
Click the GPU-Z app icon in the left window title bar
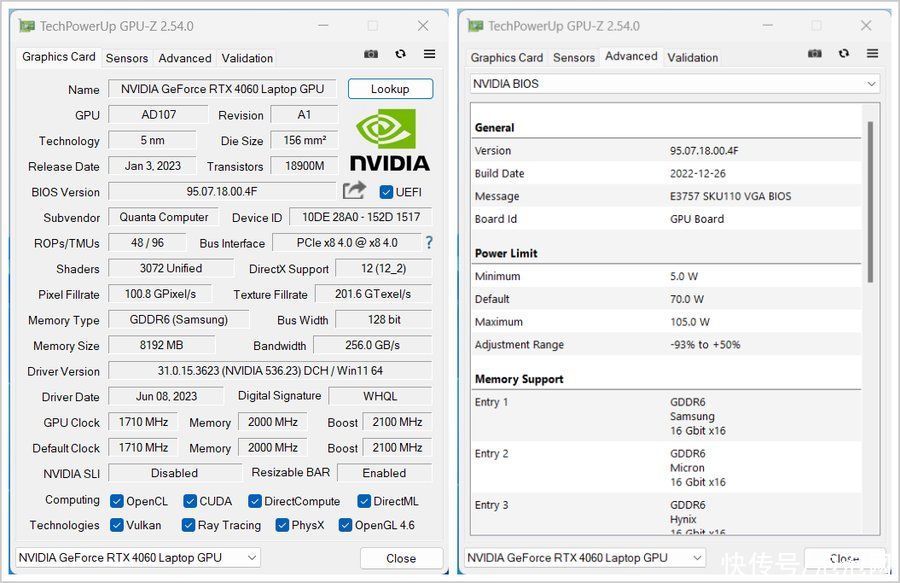26,26
